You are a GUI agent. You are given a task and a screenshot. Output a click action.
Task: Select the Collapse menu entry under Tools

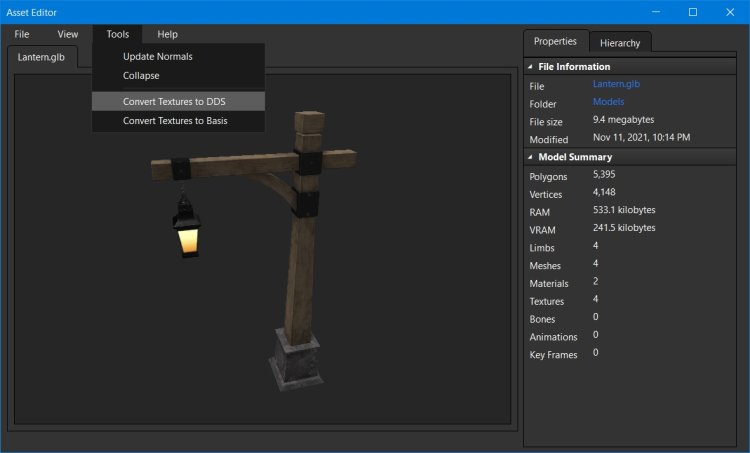(141, 76)
